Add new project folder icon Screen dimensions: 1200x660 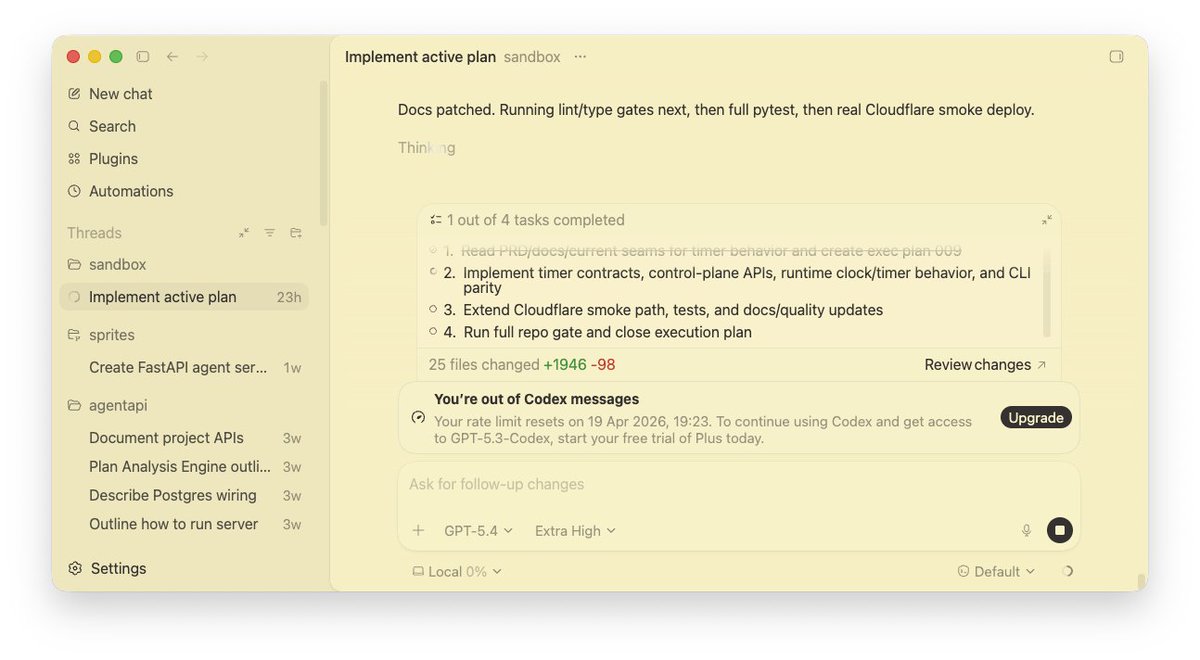coord(296,233)
